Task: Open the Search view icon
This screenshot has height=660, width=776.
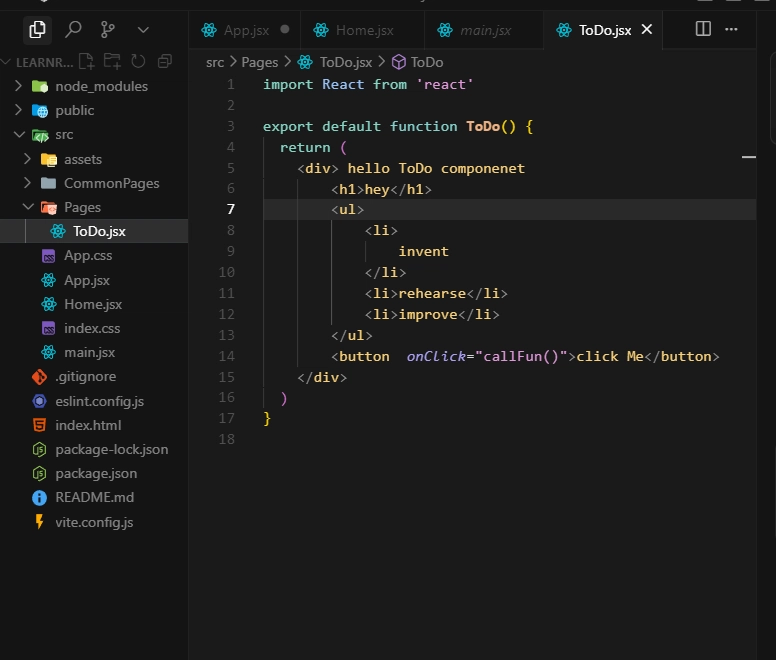Action: [x=73, y=30]
